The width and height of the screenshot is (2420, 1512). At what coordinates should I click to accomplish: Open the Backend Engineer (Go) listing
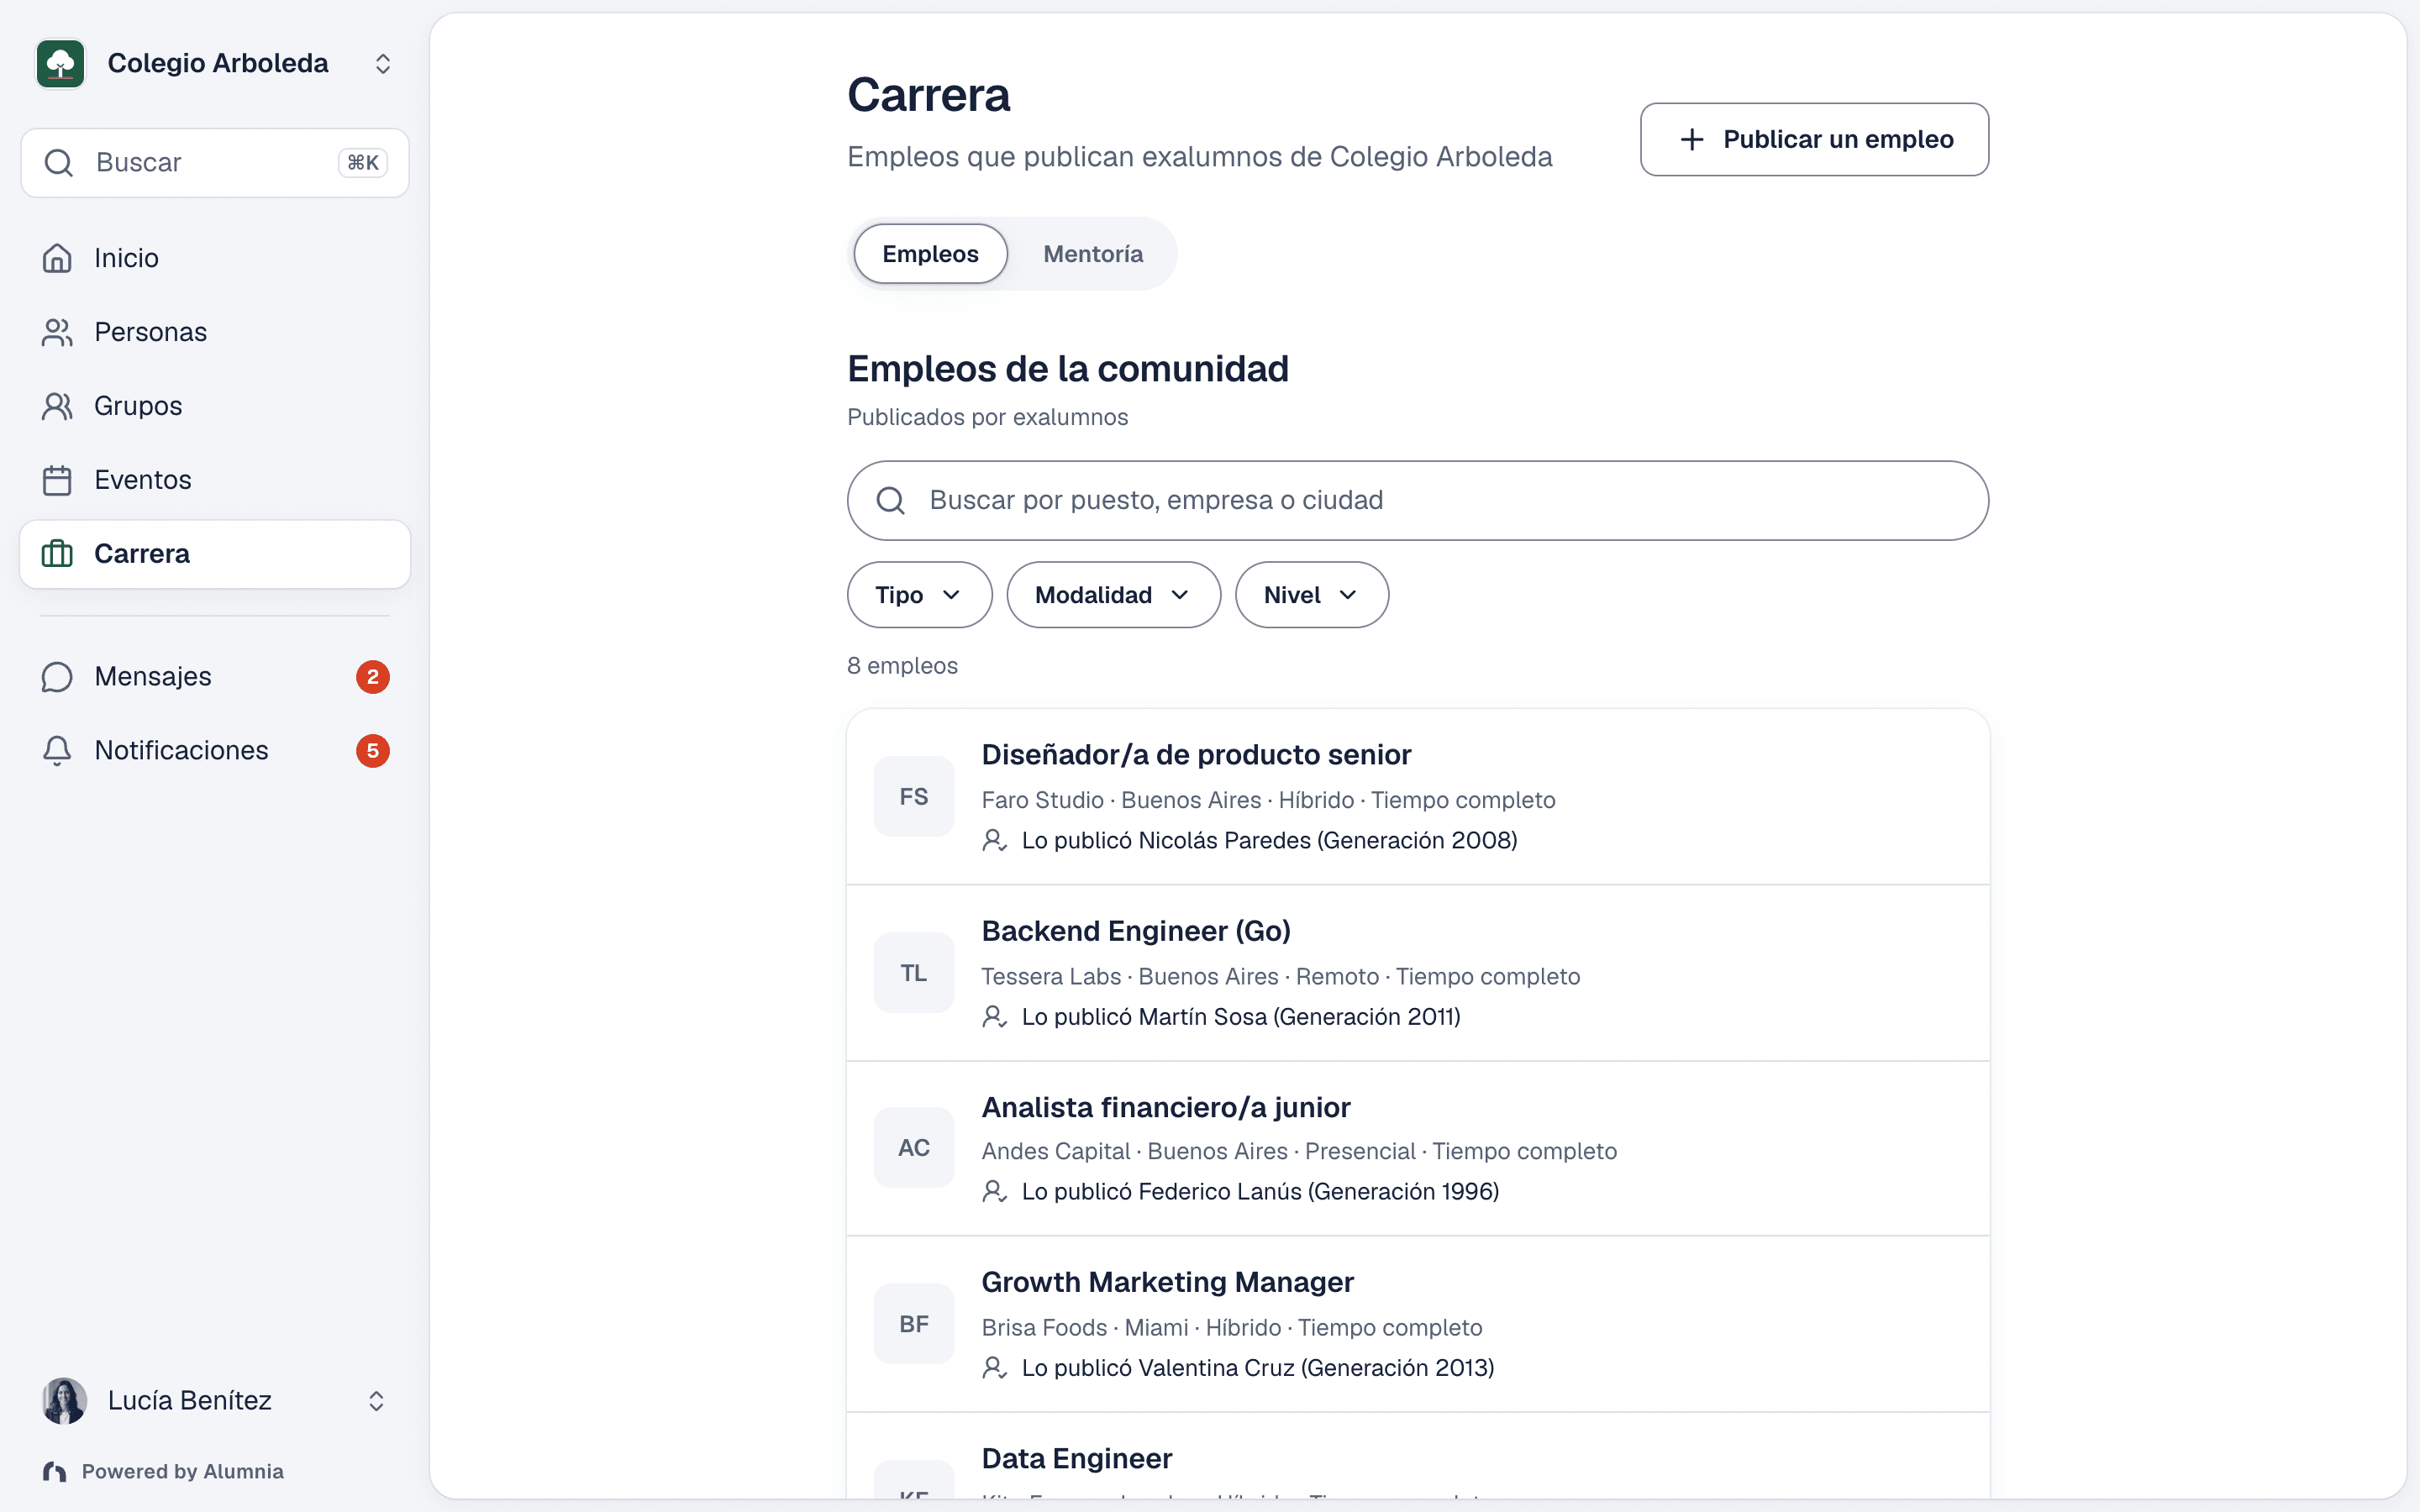coord(1418,973)
